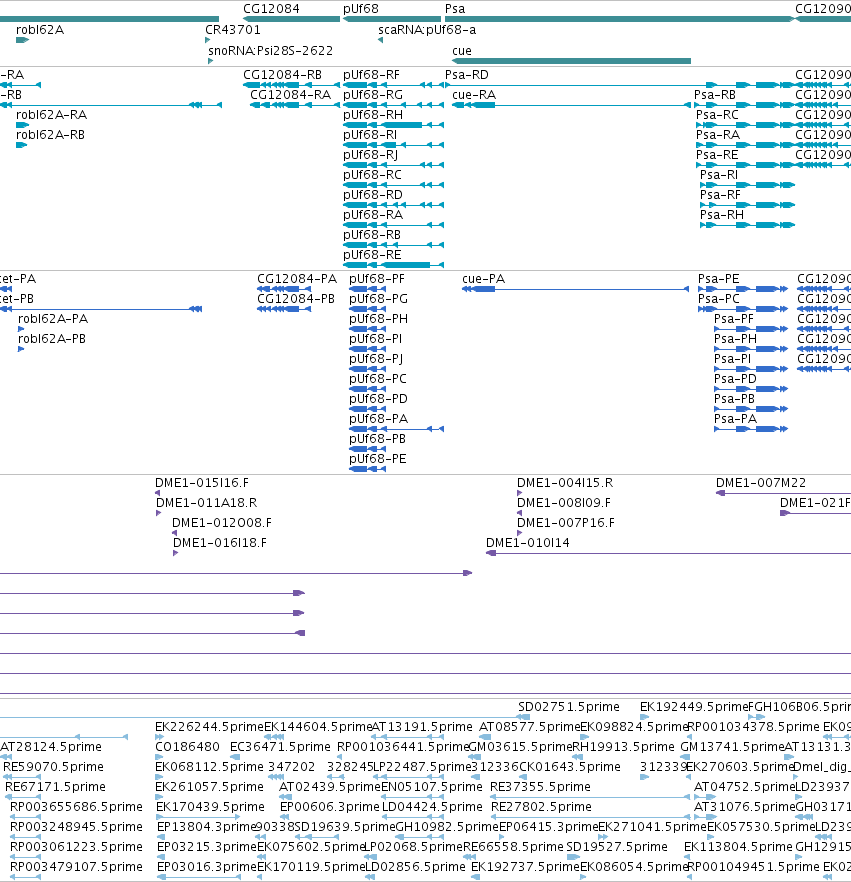The image size is (851, 882).
Task: Select protein robl62A-PB
Action: point(52,339)
